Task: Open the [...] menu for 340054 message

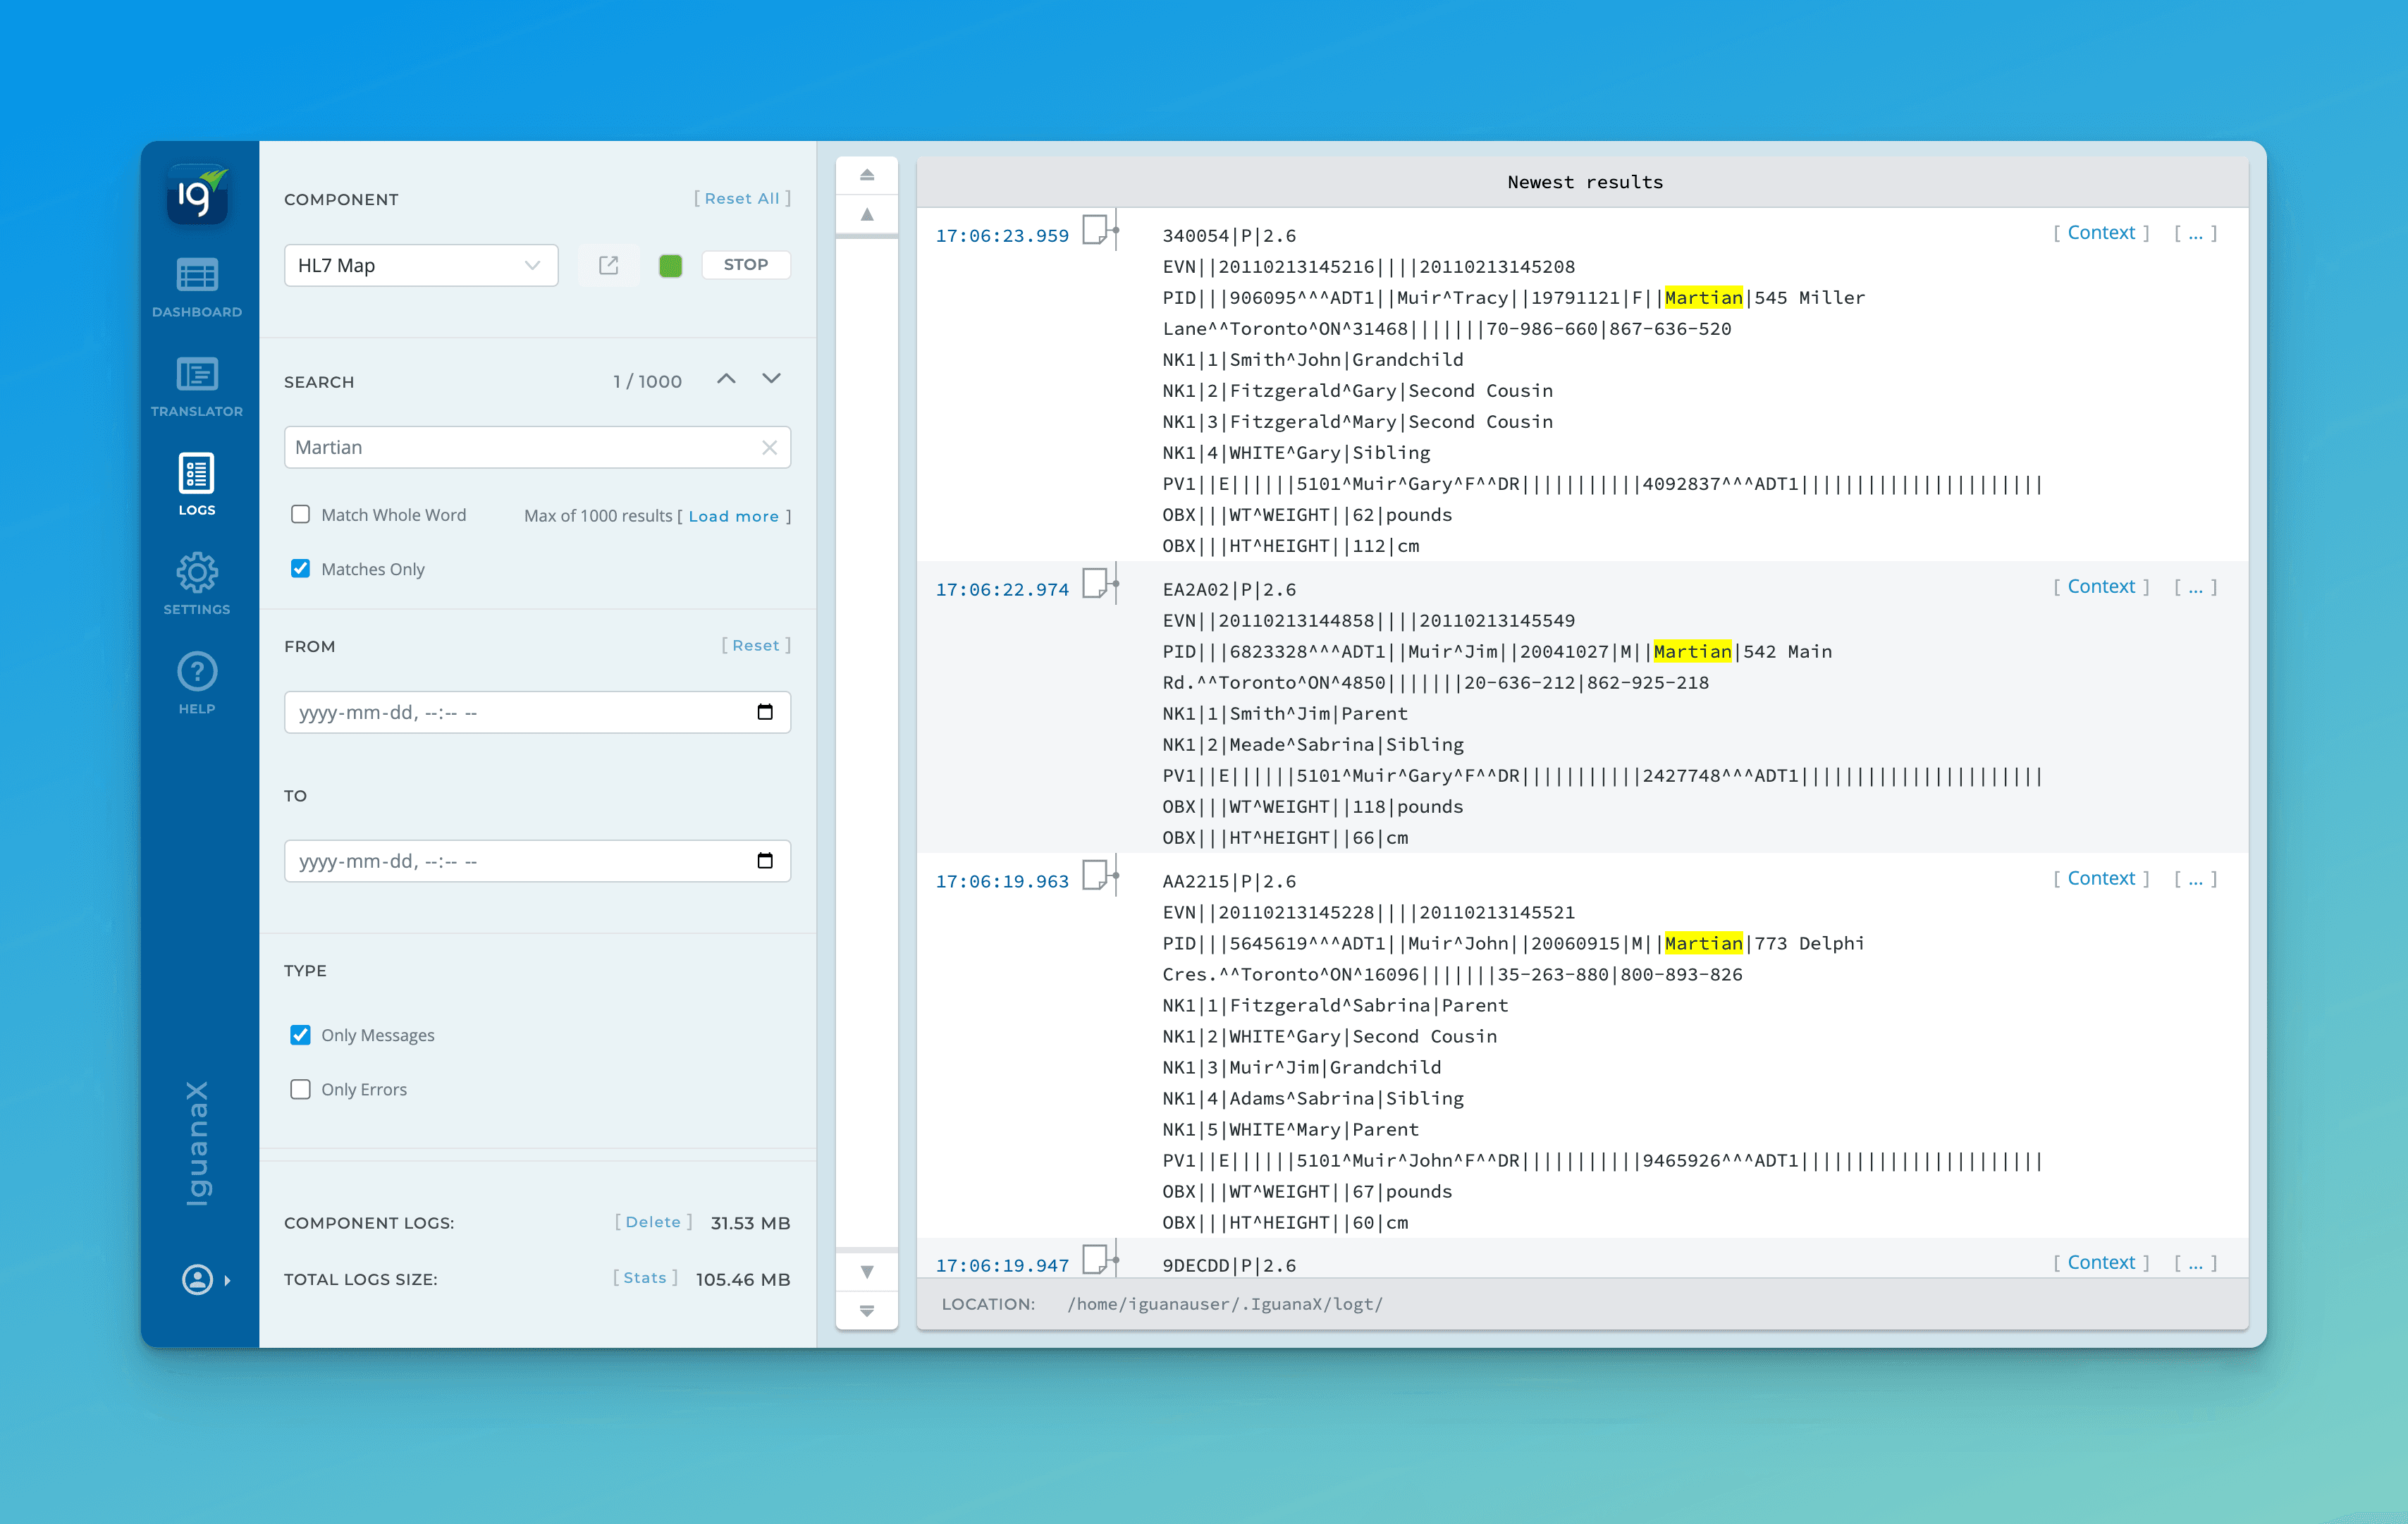Action: (2195, 233)
